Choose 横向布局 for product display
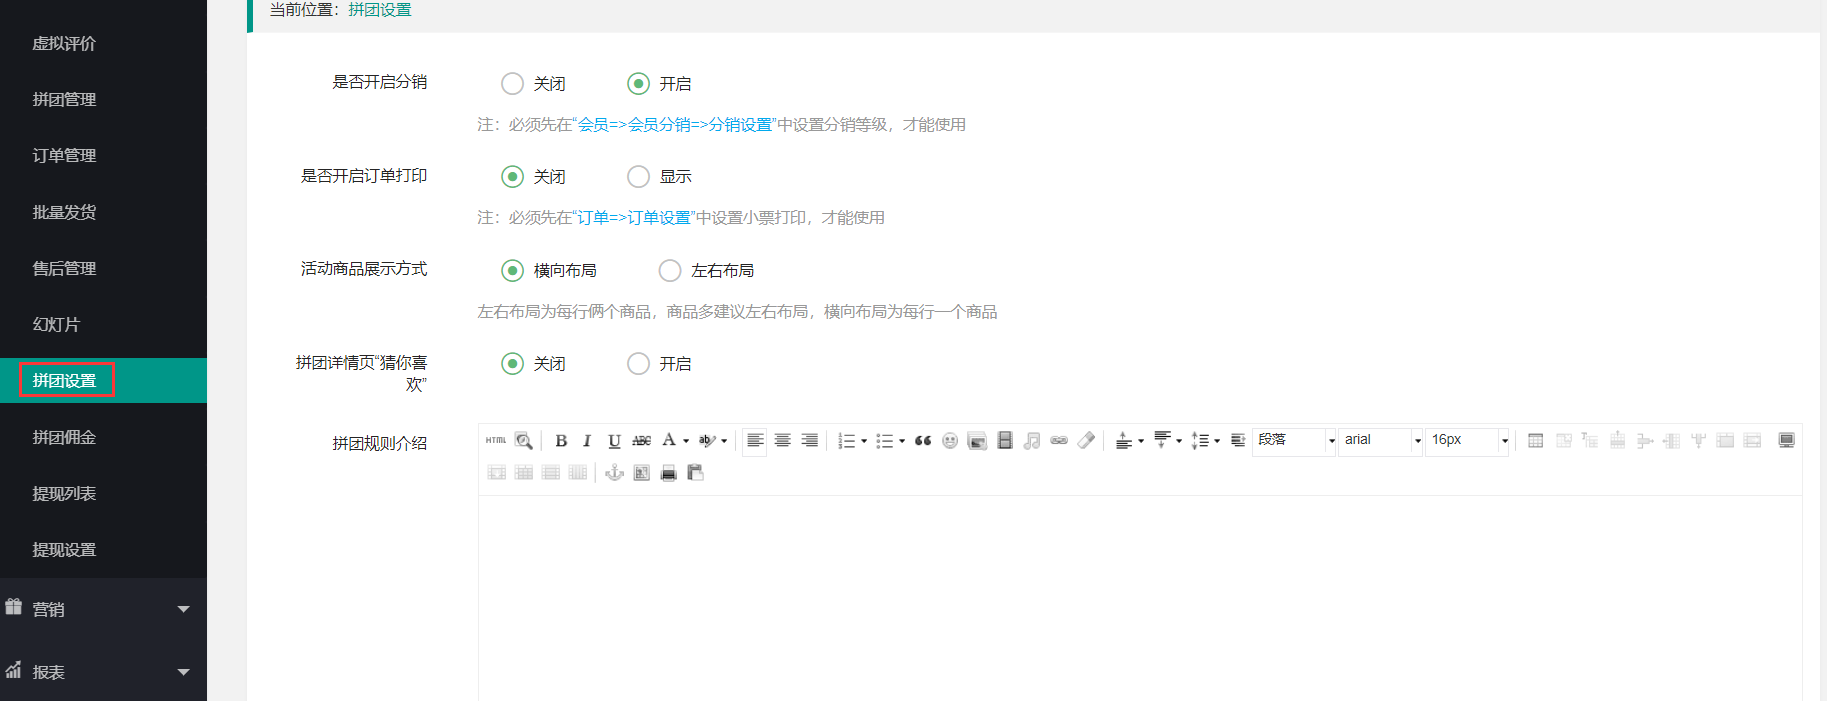 tap(512, 271)
